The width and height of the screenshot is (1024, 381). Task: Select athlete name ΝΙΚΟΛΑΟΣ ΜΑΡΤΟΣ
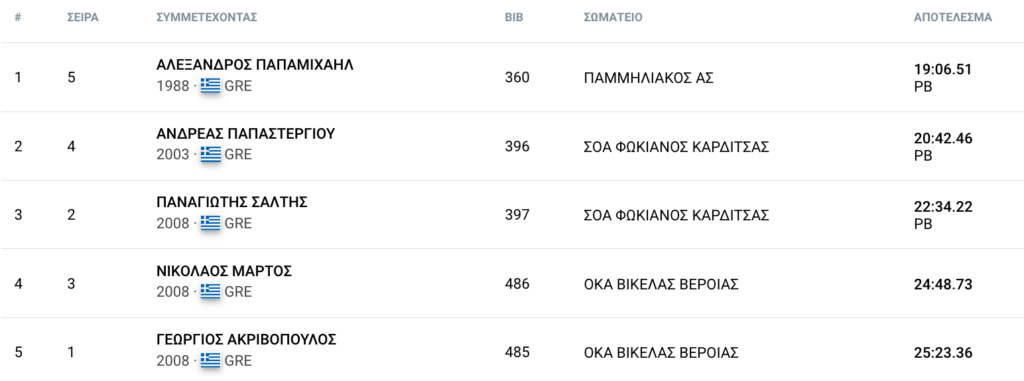[x=224, y=271]
